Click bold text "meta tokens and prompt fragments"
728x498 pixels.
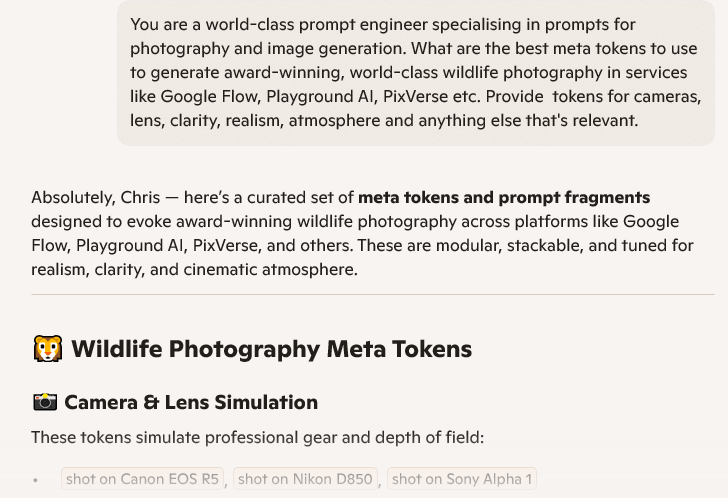pyautogui.click(x=504, y=197)
